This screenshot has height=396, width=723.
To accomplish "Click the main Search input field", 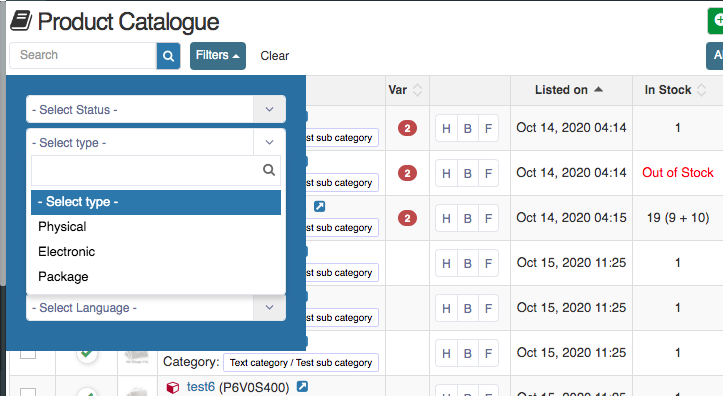I will (83, 55).
